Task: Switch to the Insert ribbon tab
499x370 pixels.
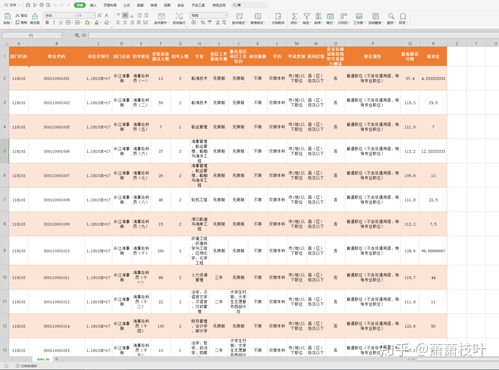Action: tap(93, 5)
